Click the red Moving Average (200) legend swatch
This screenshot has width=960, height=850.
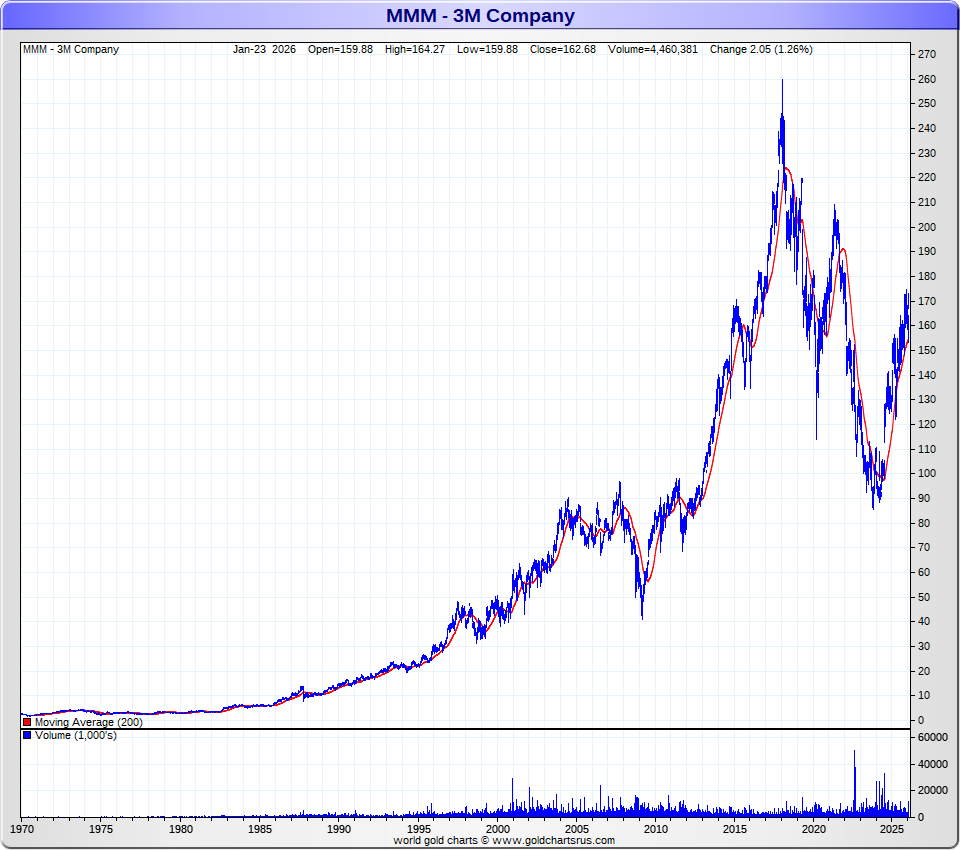27,722
